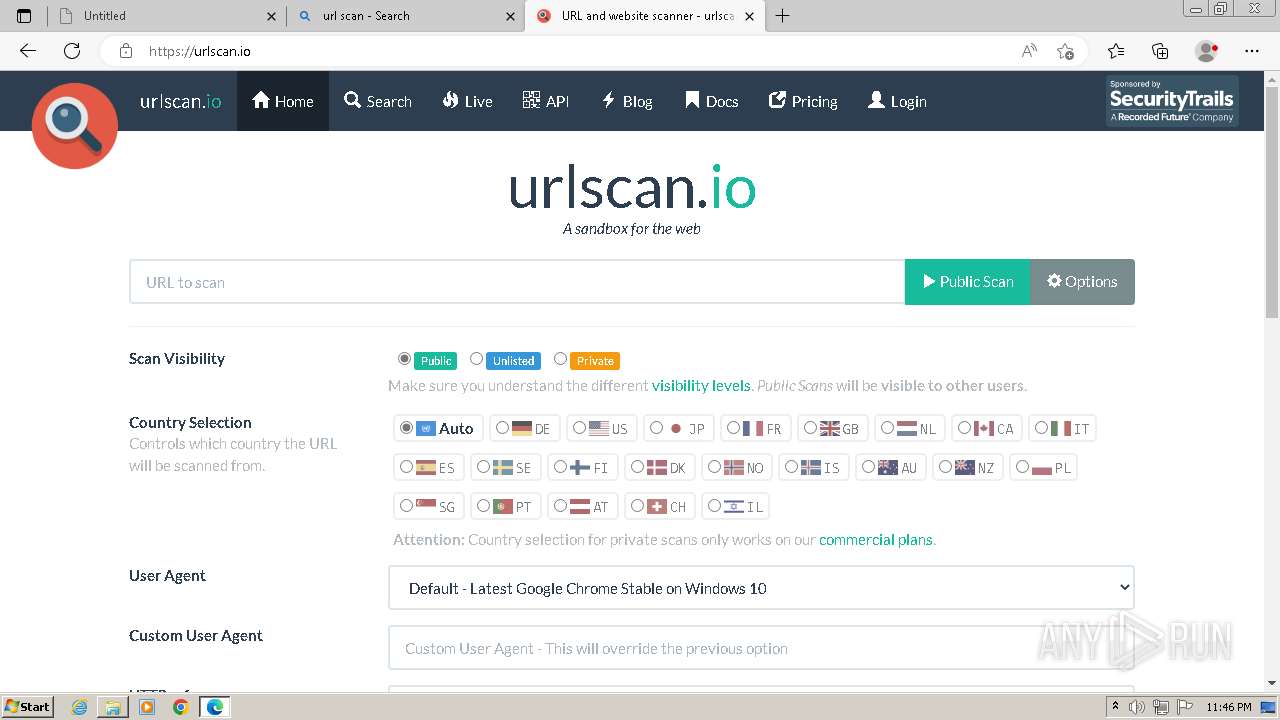Image resolution: width=1280 pixels, height=720 pixels.
Task: Select NZ country radio button
Action: point(945,467)
